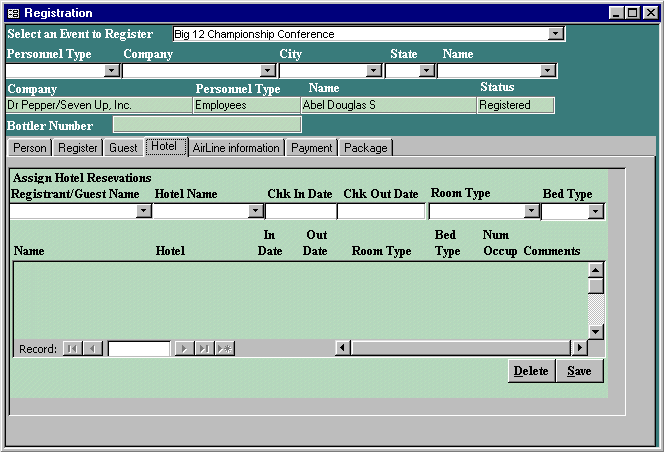The width and height of the screenshot is (664, 452).
Task: Click the Employees personnel type field
Action: tap(246, 105)
